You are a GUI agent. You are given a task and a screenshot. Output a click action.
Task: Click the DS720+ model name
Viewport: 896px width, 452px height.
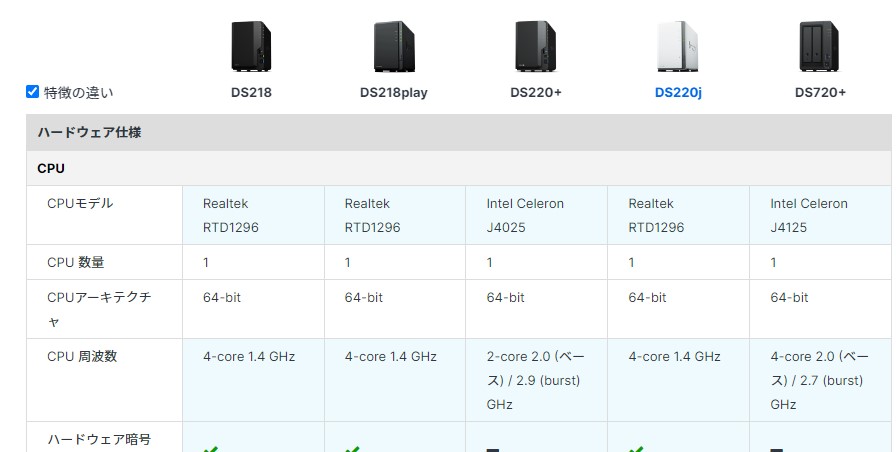point(820,93)
